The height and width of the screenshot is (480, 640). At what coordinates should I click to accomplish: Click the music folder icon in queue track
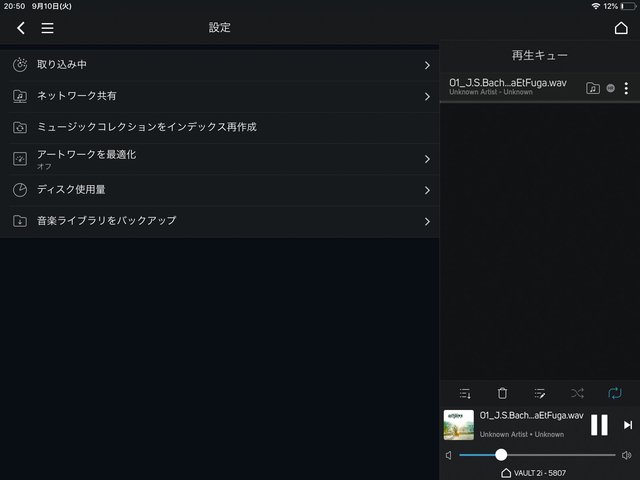tap(593, 88)
